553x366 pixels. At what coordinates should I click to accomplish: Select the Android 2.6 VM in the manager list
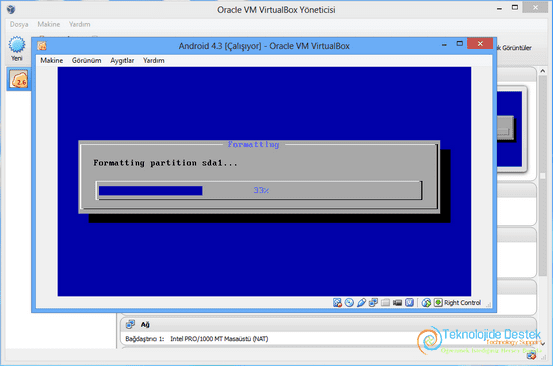(x=19, y=79)
